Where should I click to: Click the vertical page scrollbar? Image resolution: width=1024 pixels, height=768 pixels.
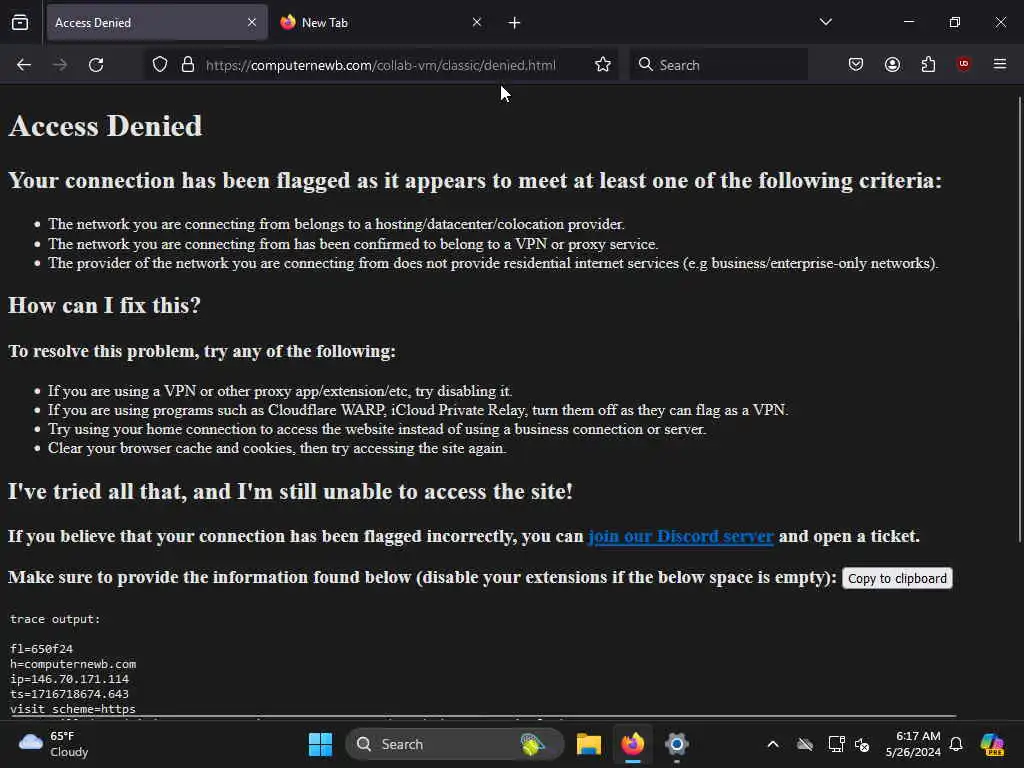(x=1019, y=319)
